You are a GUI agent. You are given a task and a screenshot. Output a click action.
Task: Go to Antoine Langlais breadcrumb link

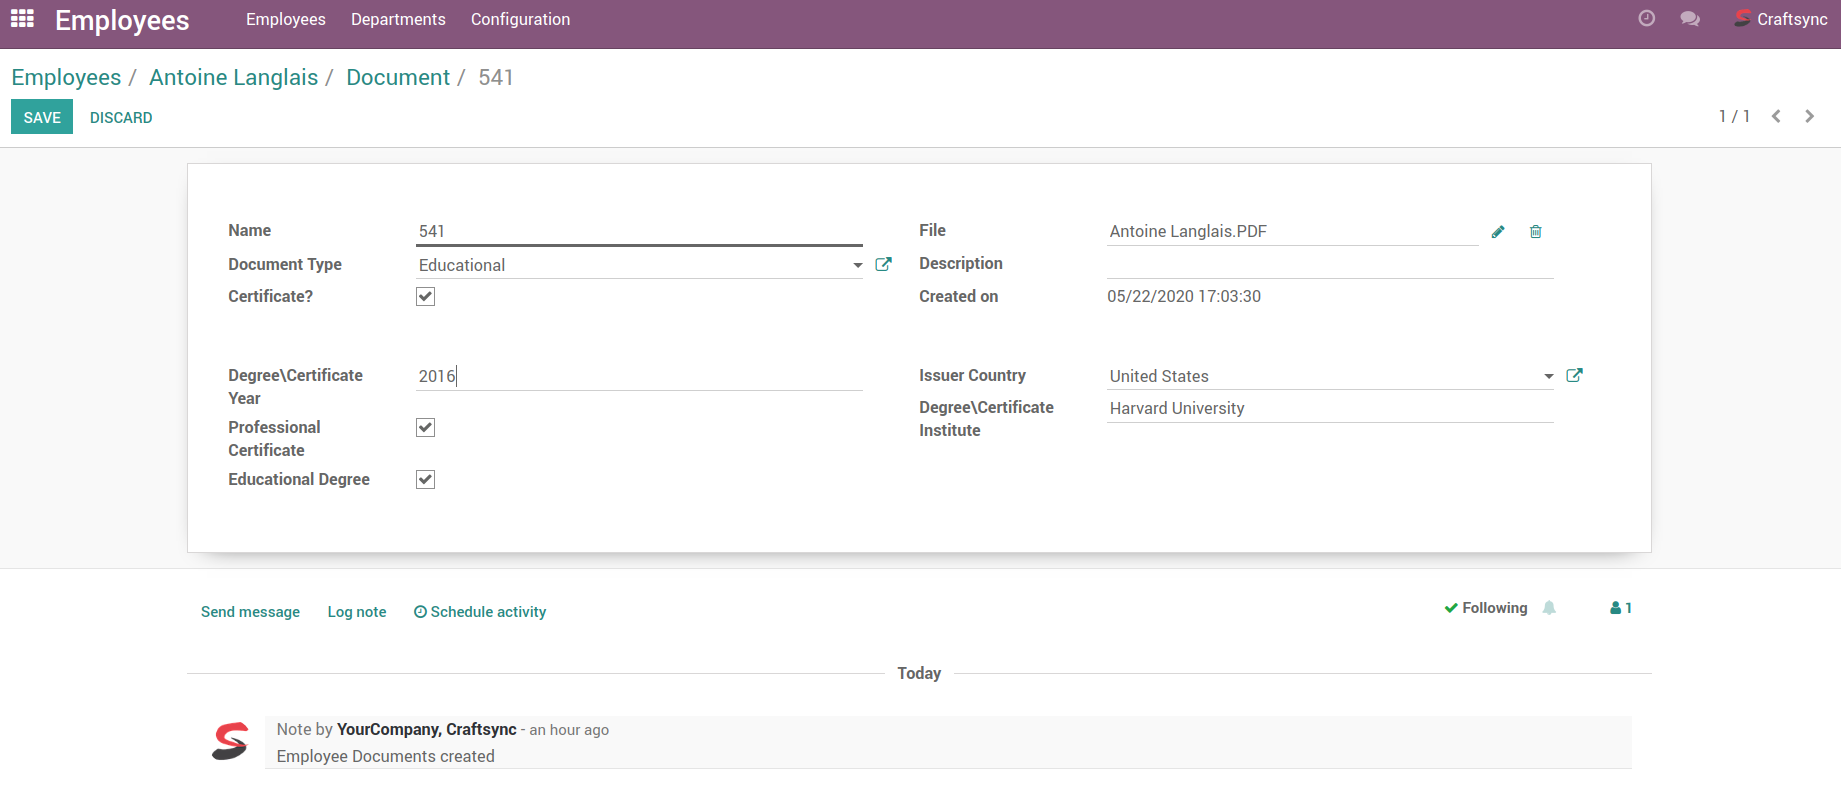tap(233, 78)
